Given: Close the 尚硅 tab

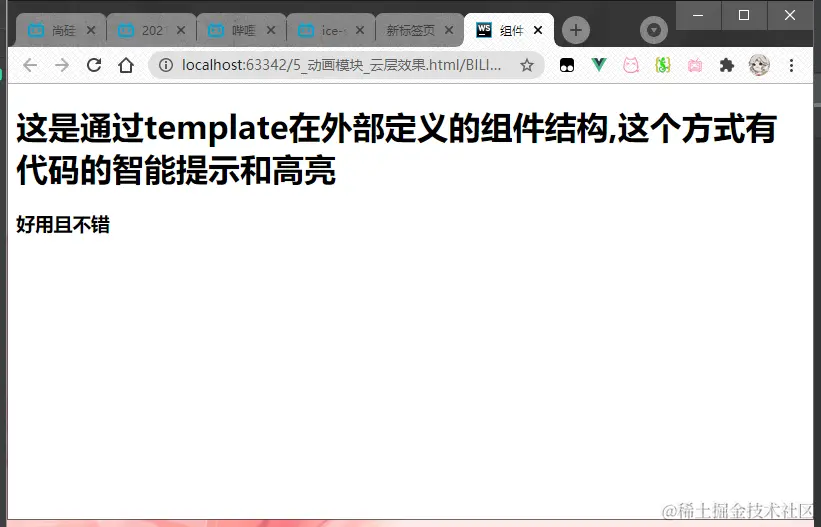Looking at the screenshot, I should [91, 30].
